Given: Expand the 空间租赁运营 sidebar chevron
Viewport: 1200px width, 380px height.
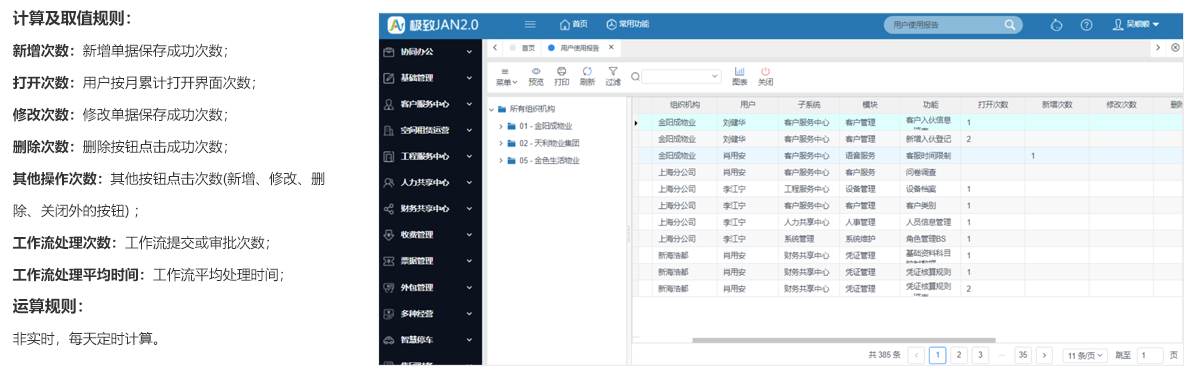Looking at the screenshot, I should [x=469, y=130].
